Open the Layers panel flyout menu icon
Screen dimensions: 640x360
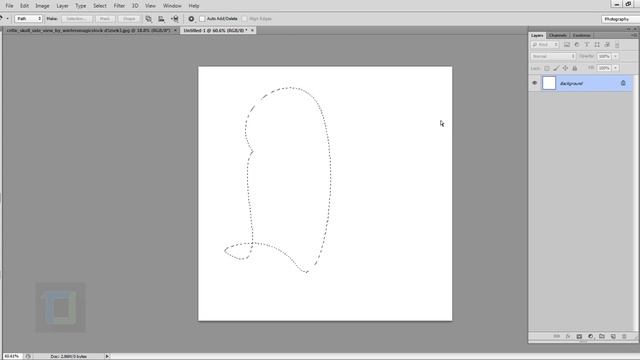[x=634, y=36]
